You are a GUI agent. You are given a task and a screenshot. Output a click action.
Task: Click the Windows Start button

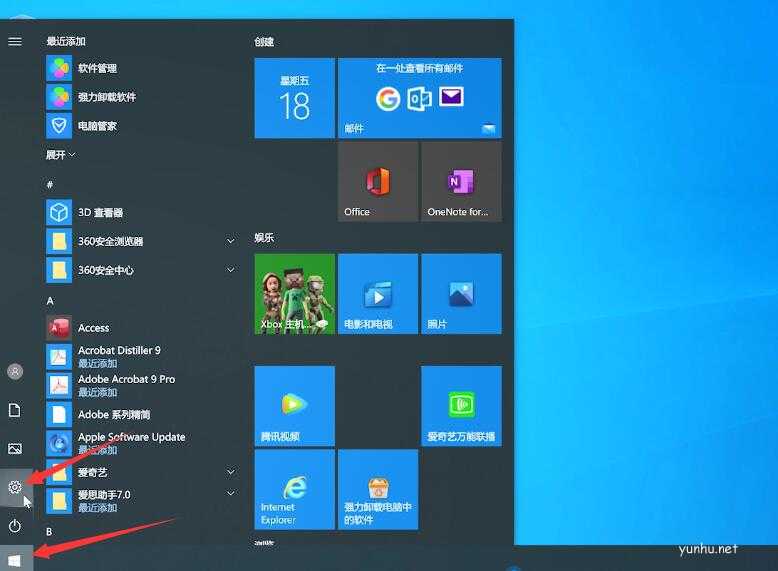(x=15, y=560)
